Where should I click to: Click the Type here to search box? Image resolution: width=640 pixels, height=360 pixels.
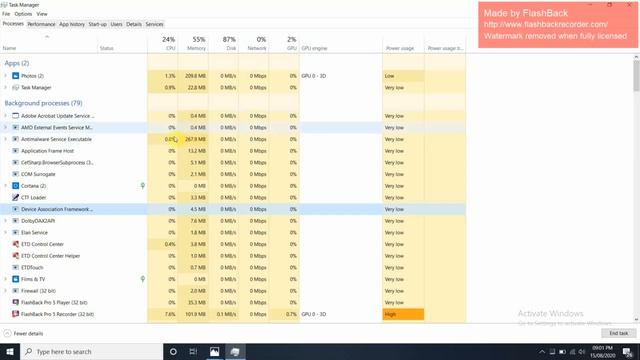(91, 351)
